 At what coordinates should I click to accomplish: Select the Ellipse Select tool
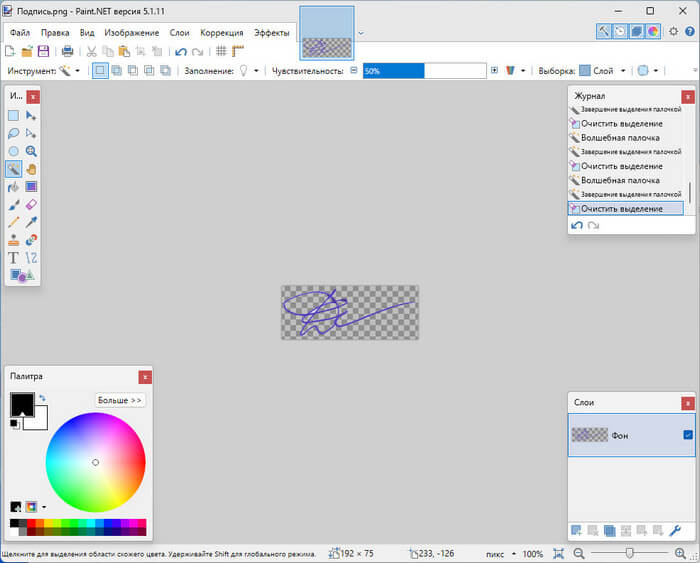tap(13, 151)
